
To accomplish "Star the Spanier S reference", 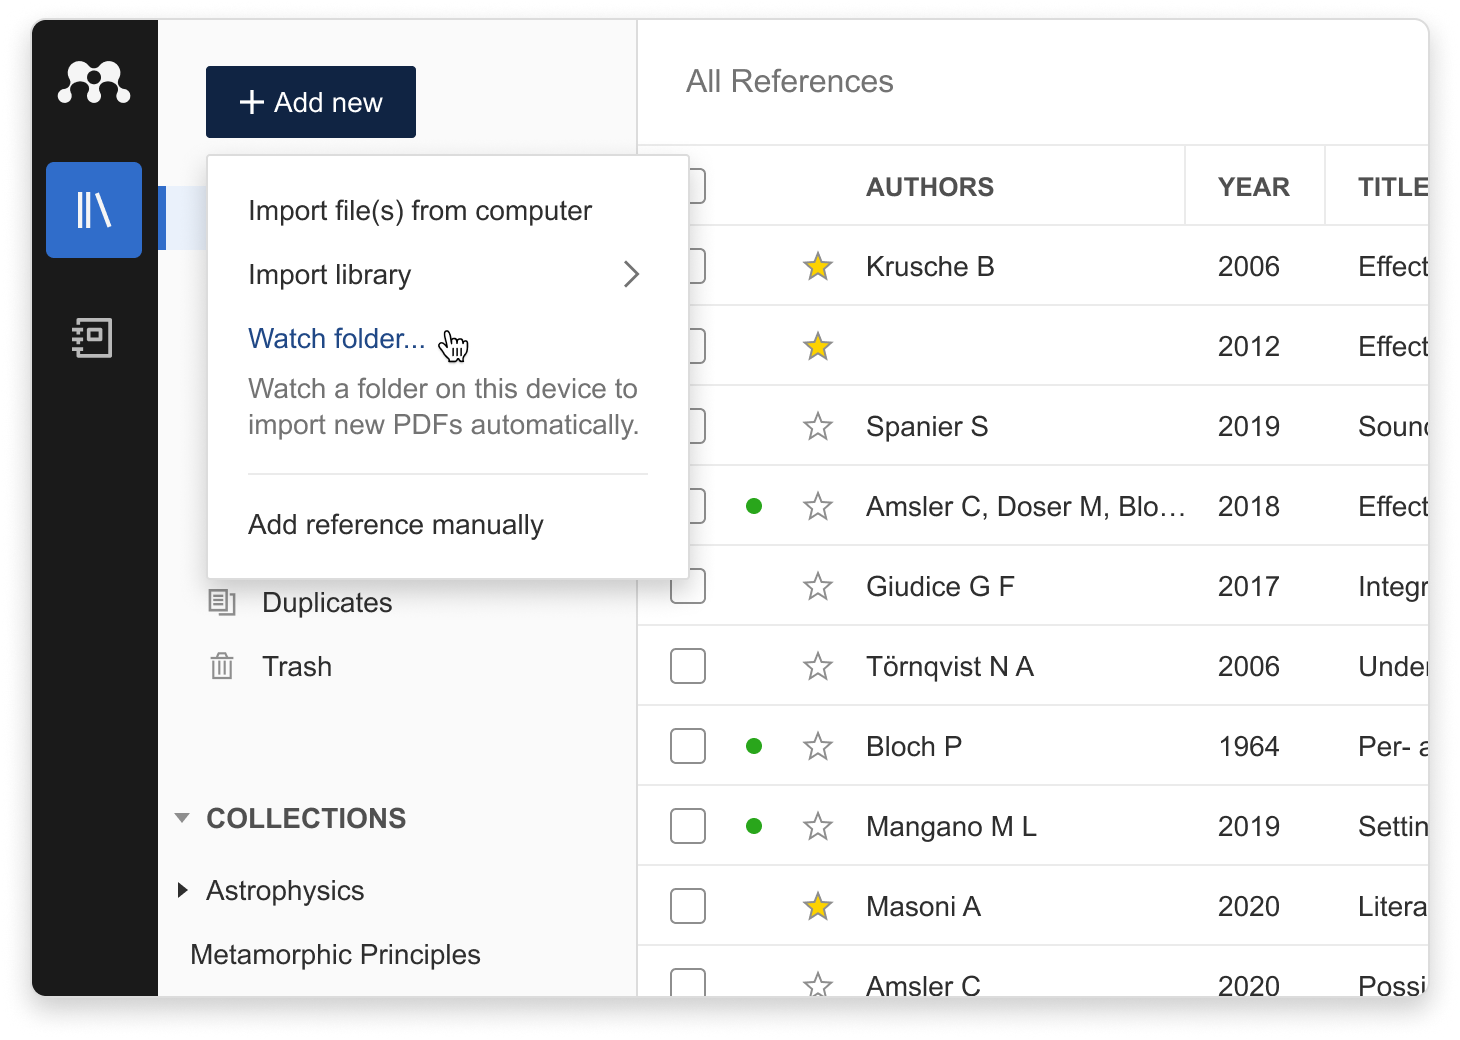I will pos(818,427).
